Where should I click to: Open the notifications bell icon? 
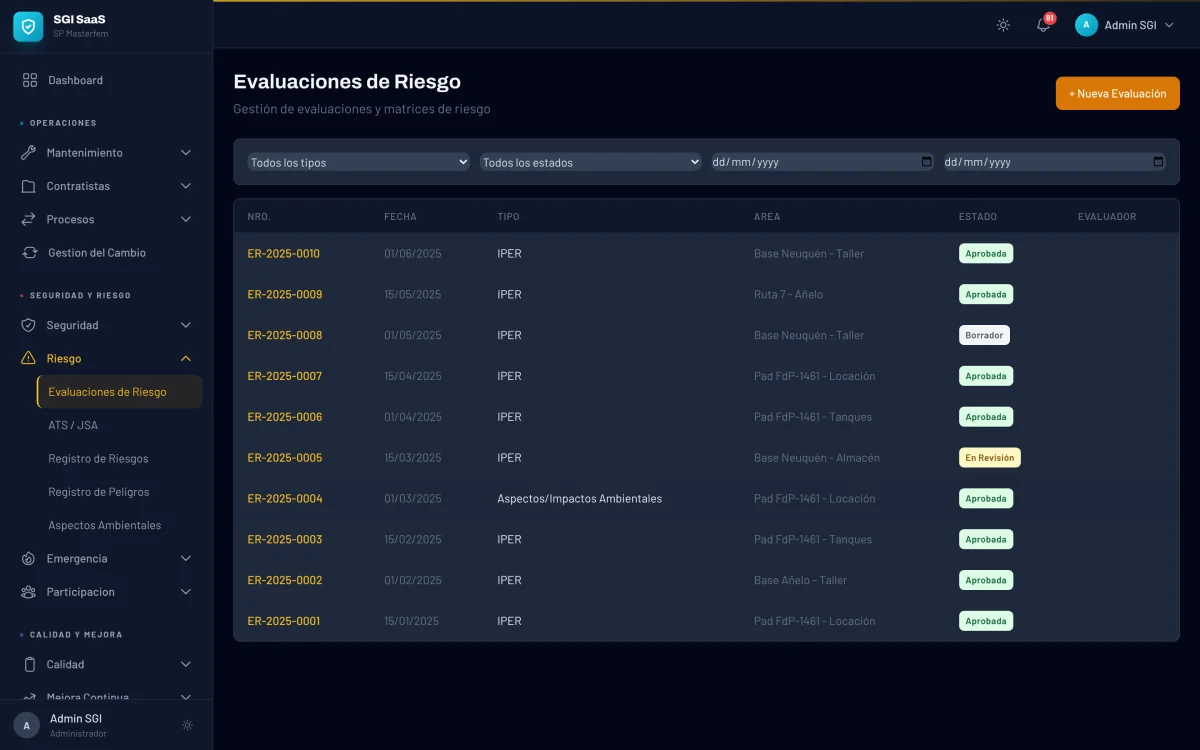coord(1043,25)
